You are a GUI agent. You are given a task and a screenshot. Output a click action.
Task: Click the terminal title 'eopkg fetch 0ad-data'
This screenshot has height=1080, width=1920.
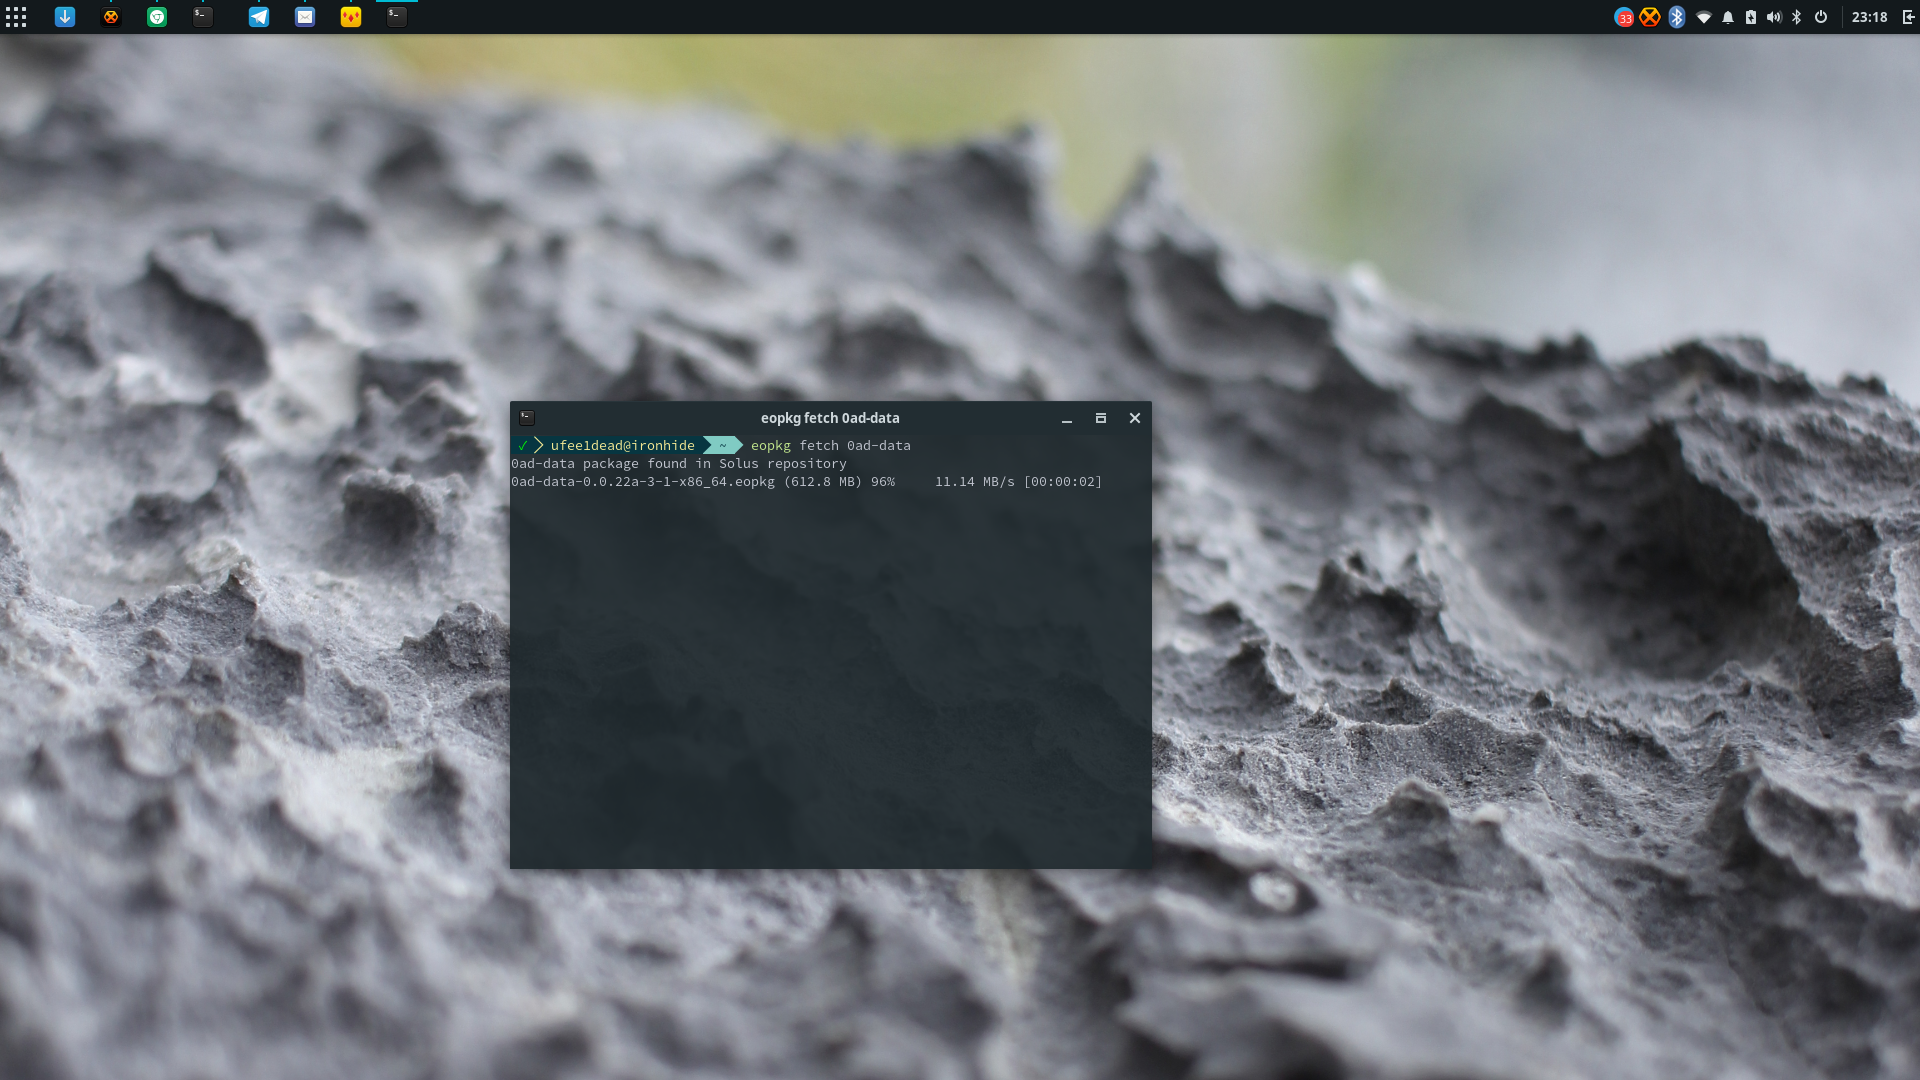830,418
